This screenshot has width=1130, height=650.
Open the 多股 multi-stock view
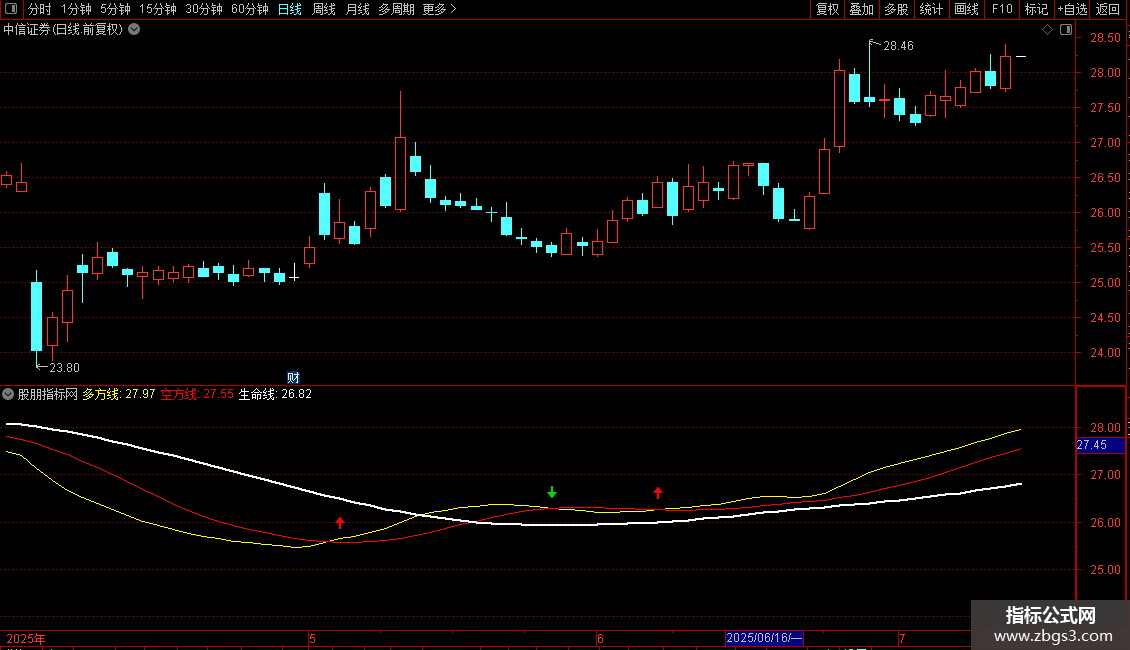(x=896, y=9)
